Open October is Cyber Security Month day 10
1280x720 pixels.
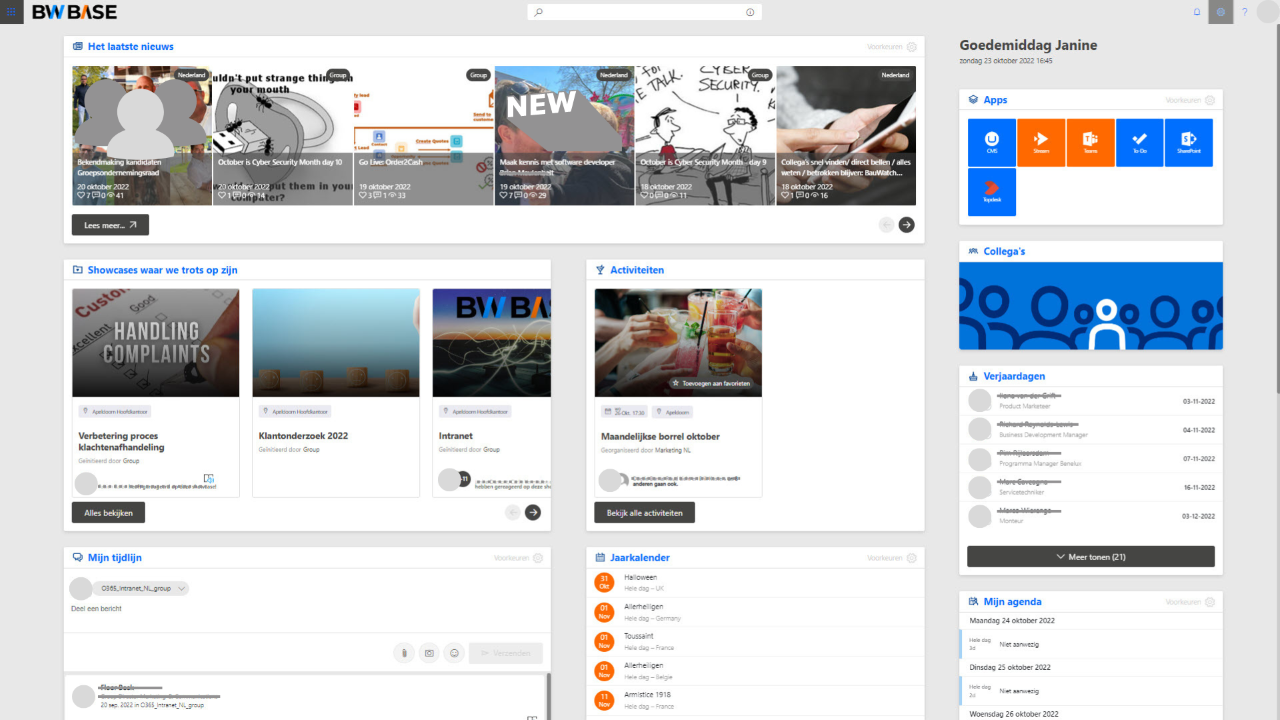[283, 135]
